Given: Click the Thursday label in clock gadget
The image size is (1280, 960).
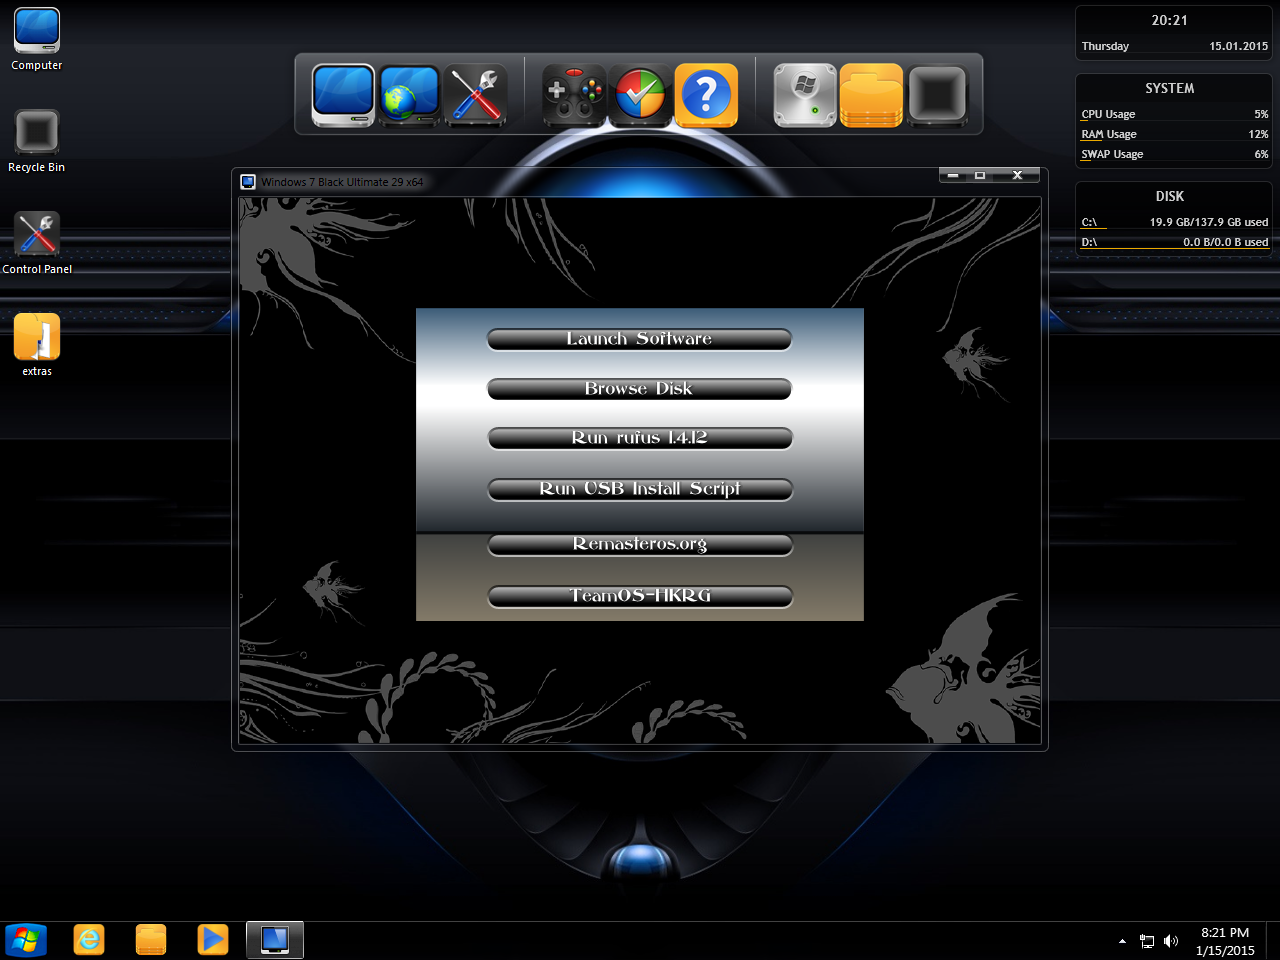Looking at the screenshot, I should (1105, 46).
